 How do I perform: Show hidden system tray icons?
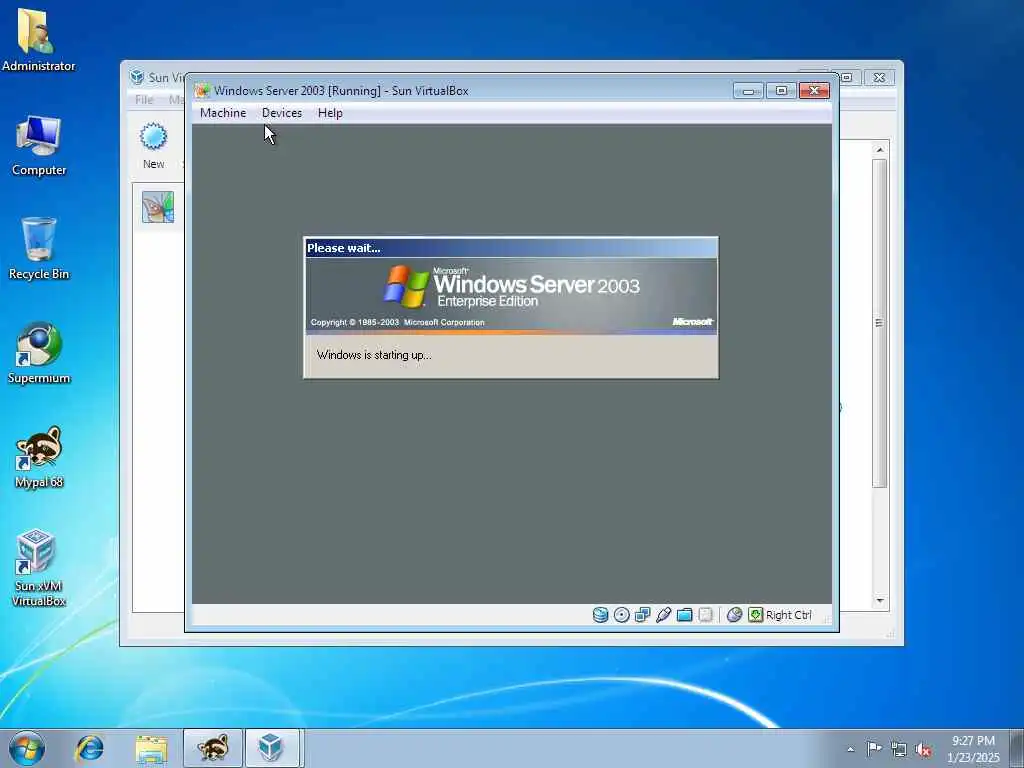click(x=850, y=749)
